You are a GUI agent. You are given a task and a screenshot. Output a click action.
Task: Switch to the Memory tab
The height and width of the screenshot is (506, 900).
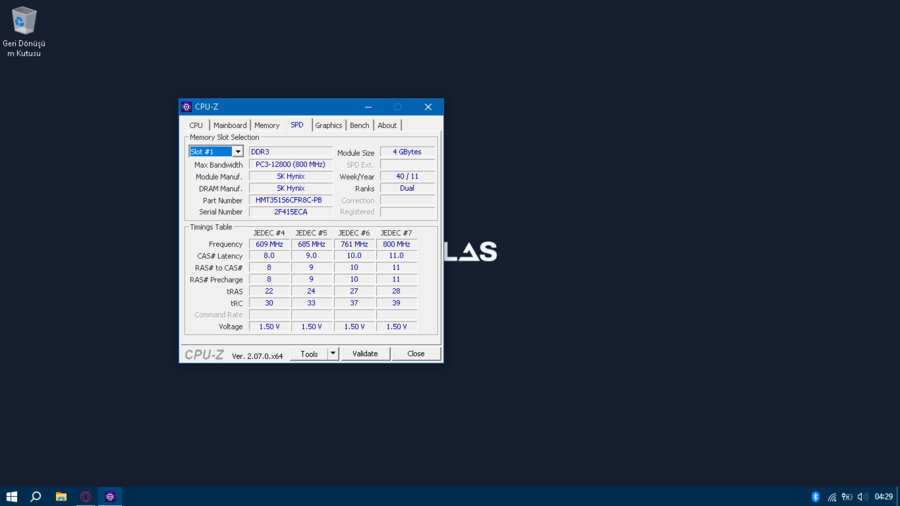coord(266,125)
